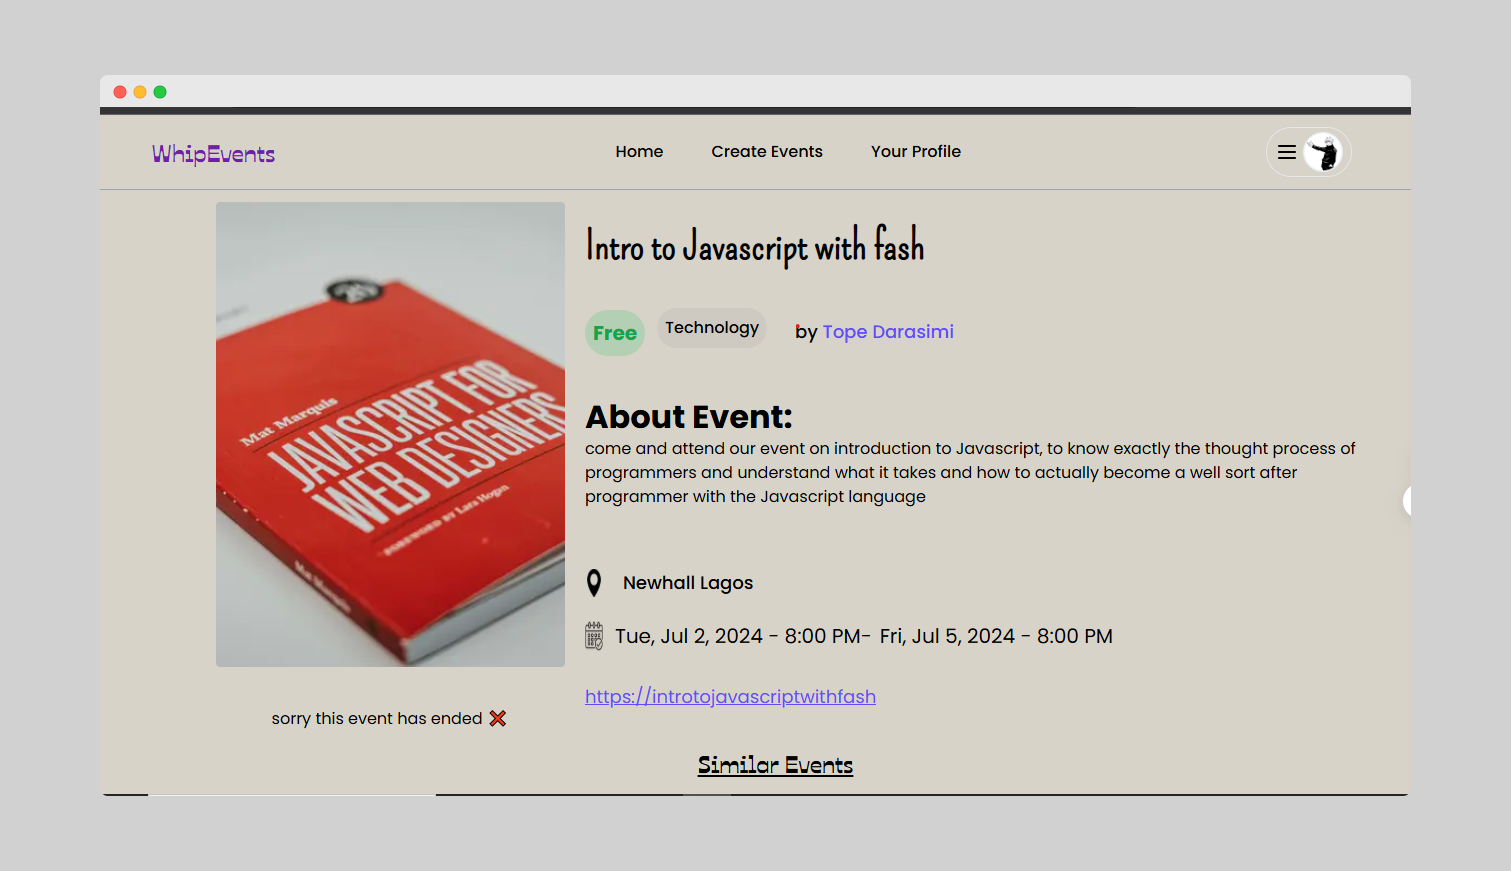The width and height of the screenshot is (1511, 871).
Task: Select Create Events in the navbar
Action: [767, 151]
